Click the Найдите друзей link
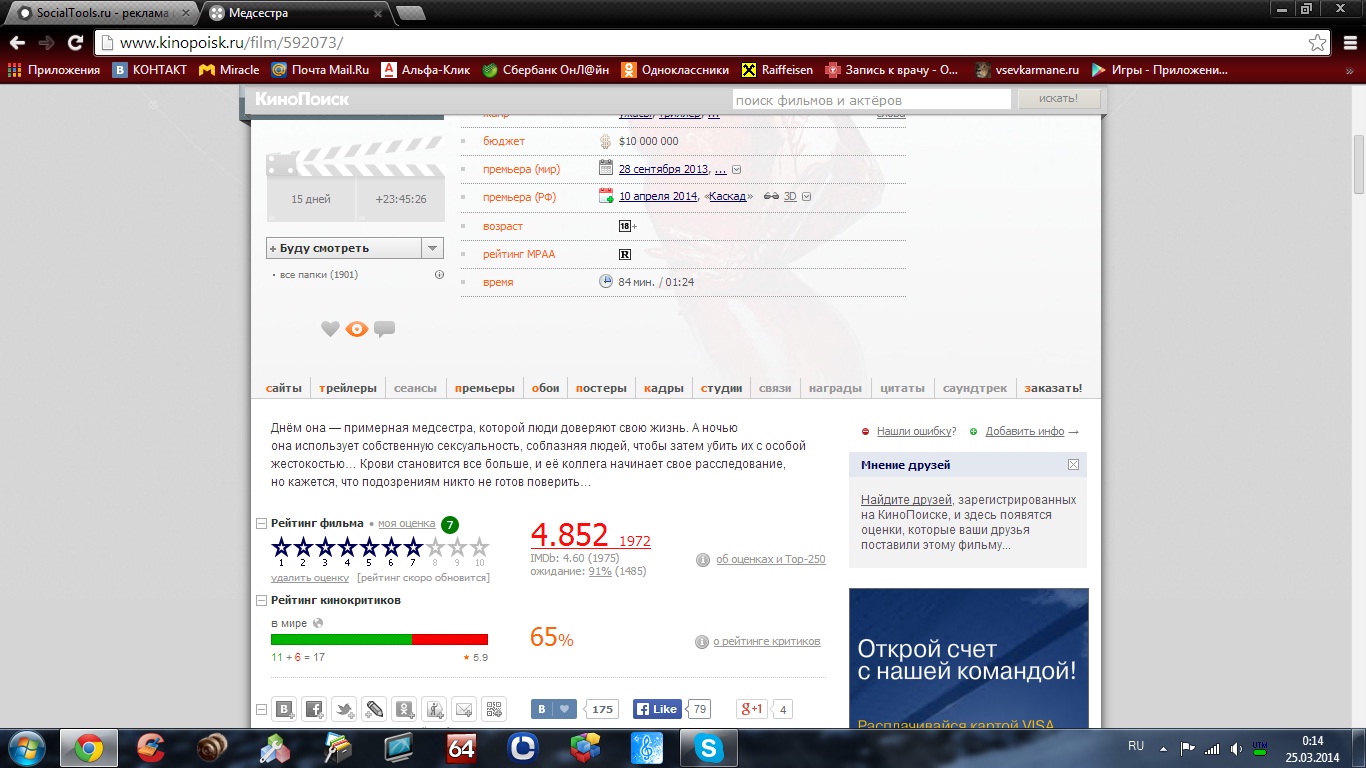The height and width of the screenshot is (768, 1366). point(906,499)
